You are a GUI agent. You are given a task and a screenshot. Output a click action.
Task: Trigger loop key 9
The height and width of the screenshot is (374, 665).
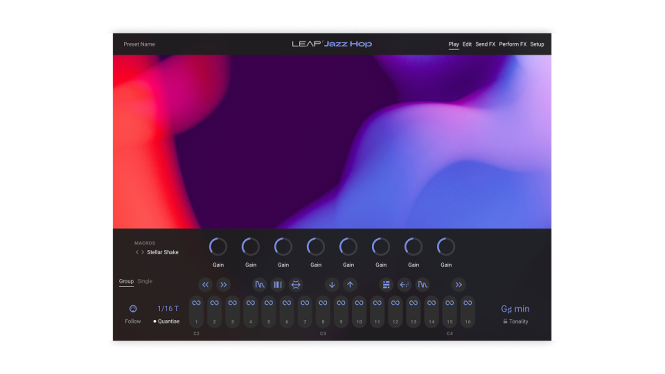pyautogui.click(x=341, y=312)
